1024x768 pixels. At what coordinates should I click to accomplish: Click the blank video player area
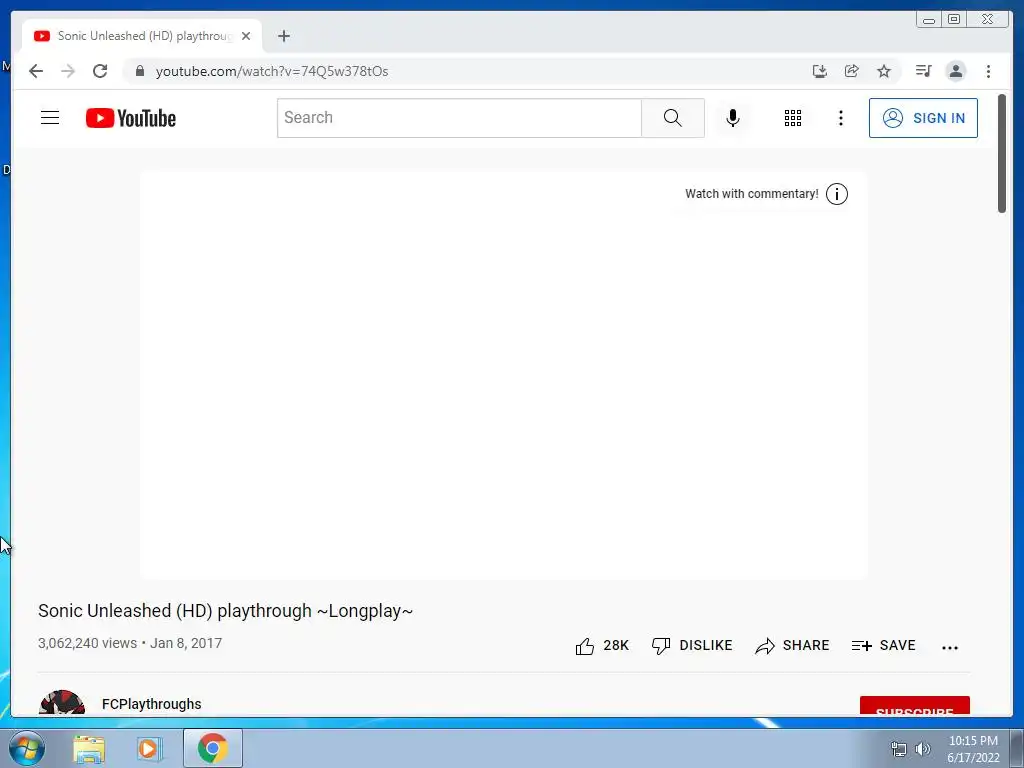[x=504, y=376]
